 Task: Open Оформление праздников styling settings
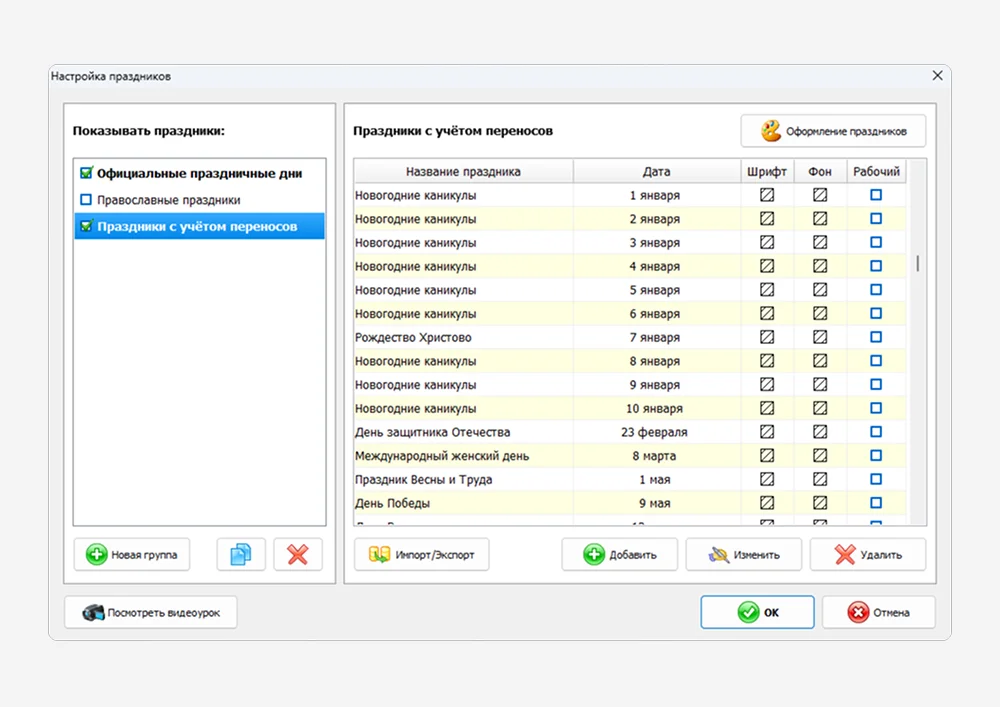click(833, 131)
